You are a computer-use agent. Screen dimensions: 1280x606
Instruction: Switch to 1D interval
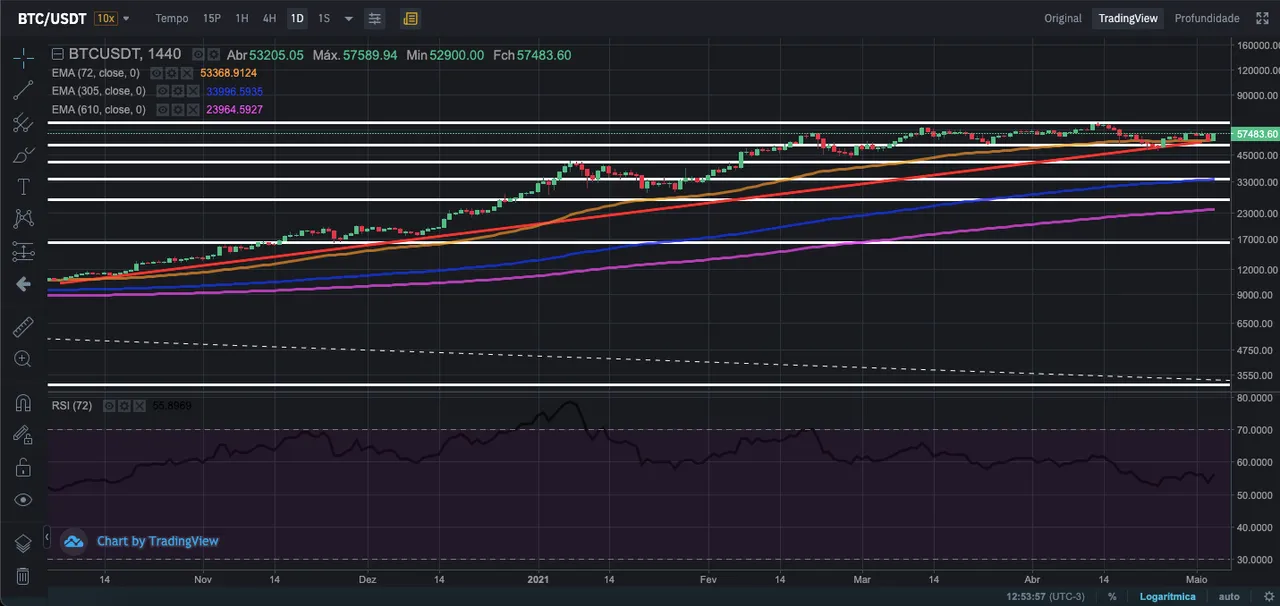pyautogui.click(x=297, y=18)
